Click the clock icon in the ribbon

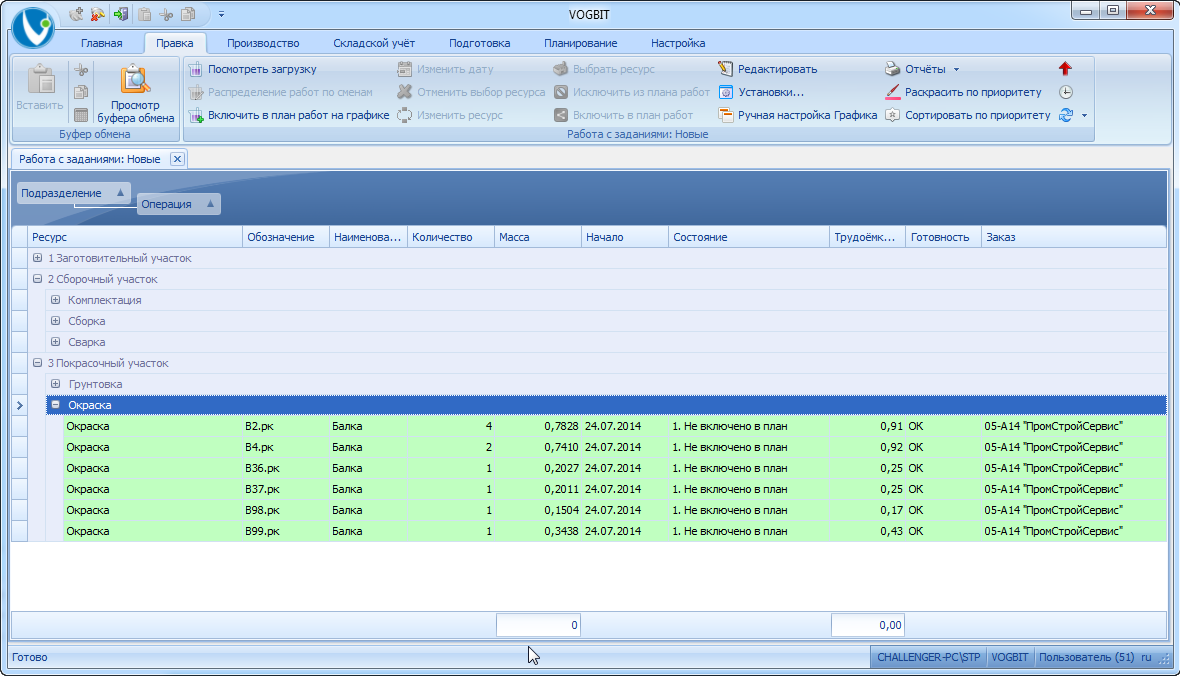[1066, 92]
